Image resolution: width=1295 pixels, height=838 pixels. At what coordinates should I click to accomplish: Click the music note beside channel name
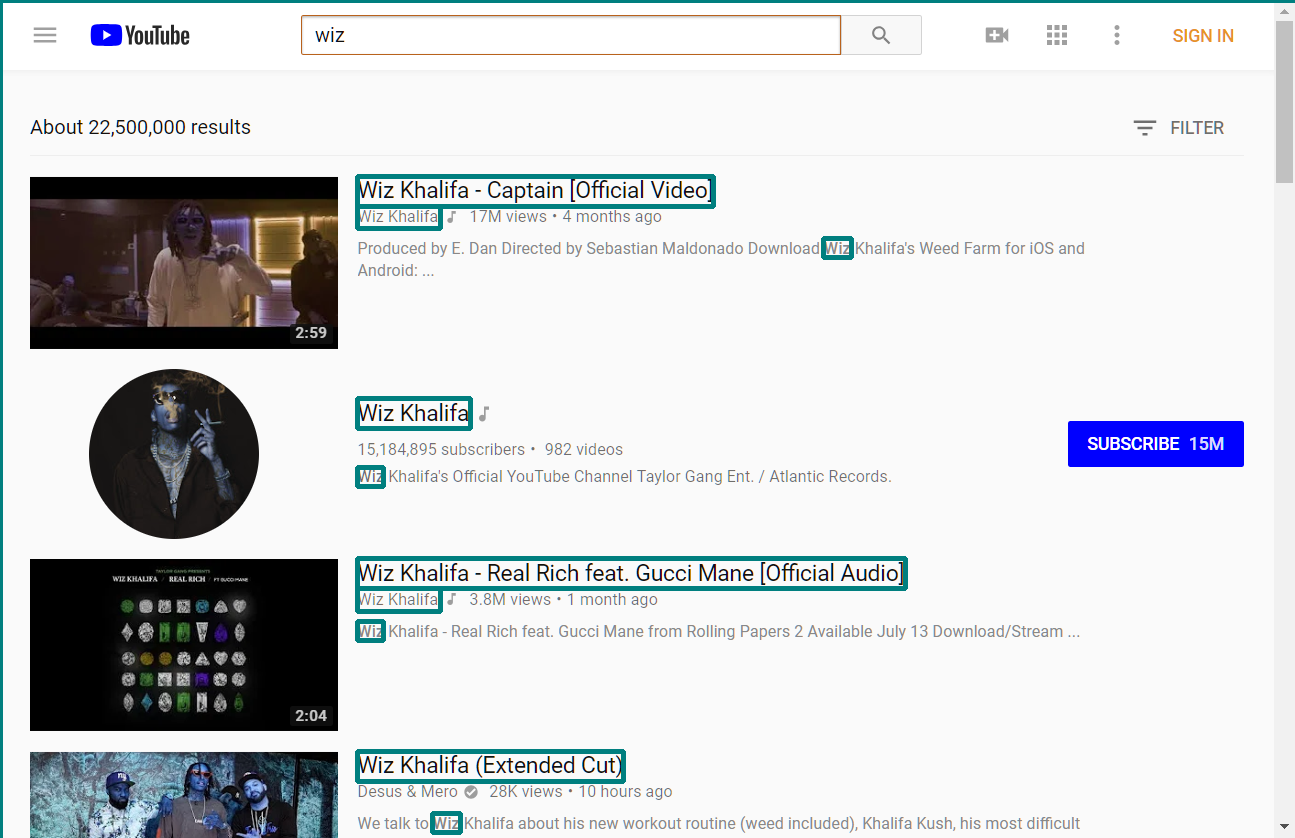484,414
